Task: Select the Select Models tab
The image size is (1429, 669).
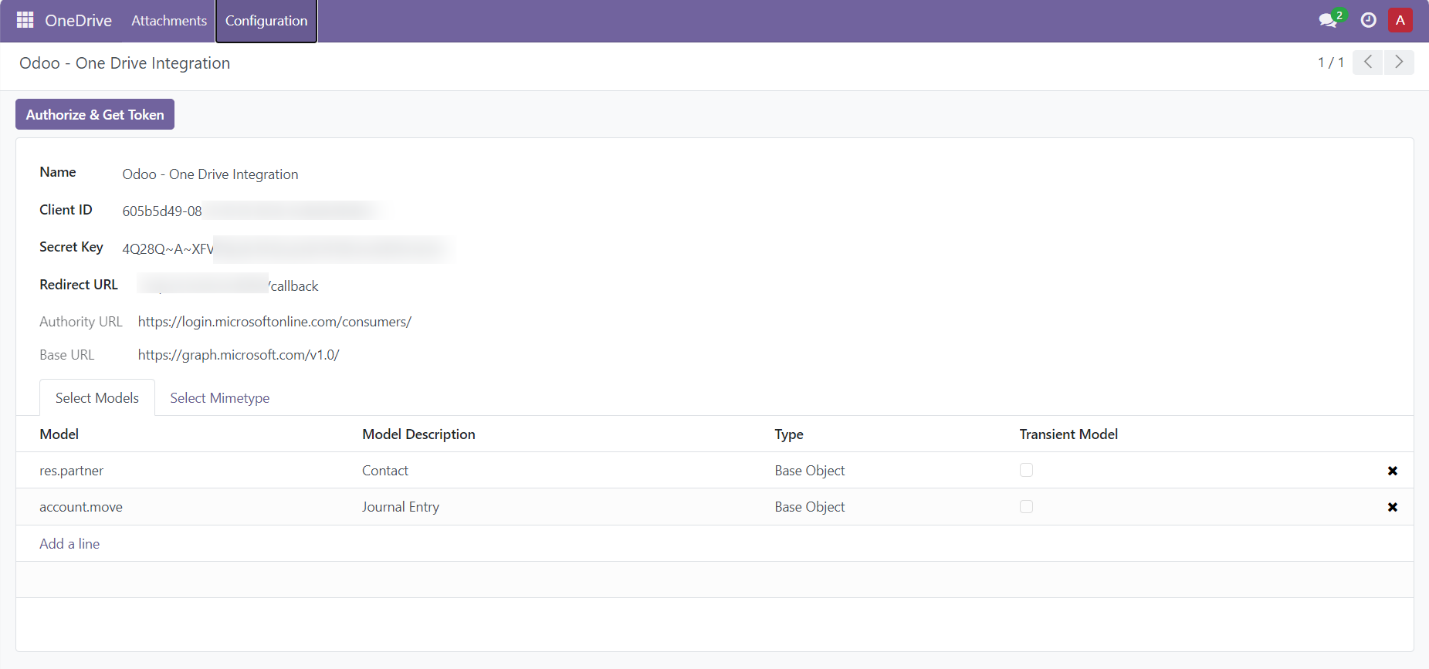Action: click(x=97, y=398)
